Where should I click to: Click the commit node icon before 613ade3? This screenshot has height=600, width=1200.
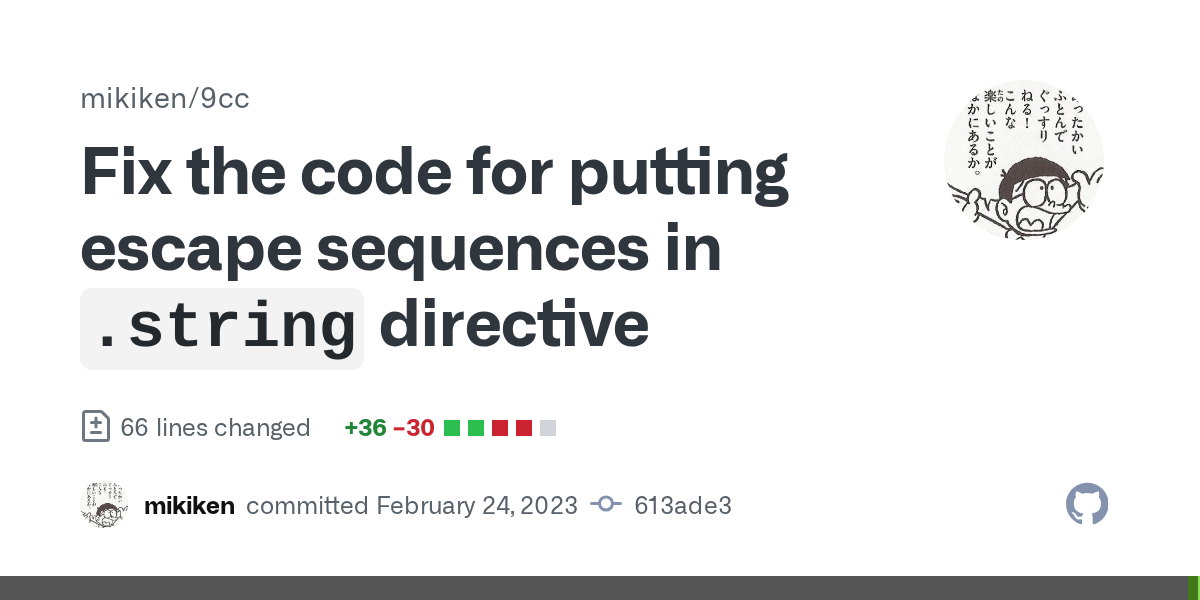pyautogui.click(x=606, y=505)
